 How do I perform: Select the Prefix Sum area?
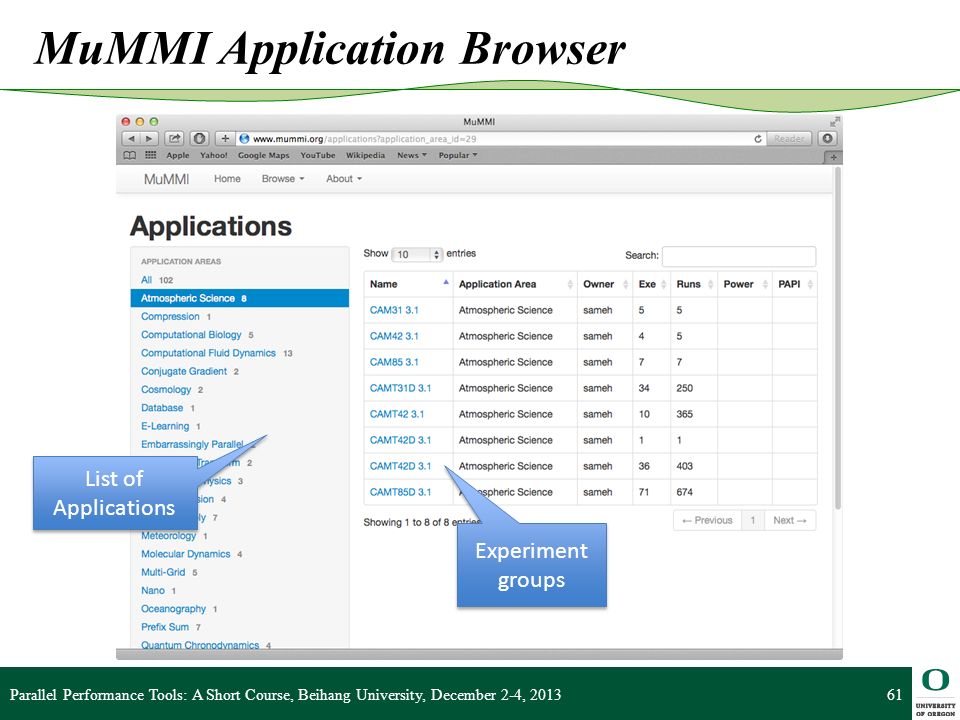[x=165, y=627]
